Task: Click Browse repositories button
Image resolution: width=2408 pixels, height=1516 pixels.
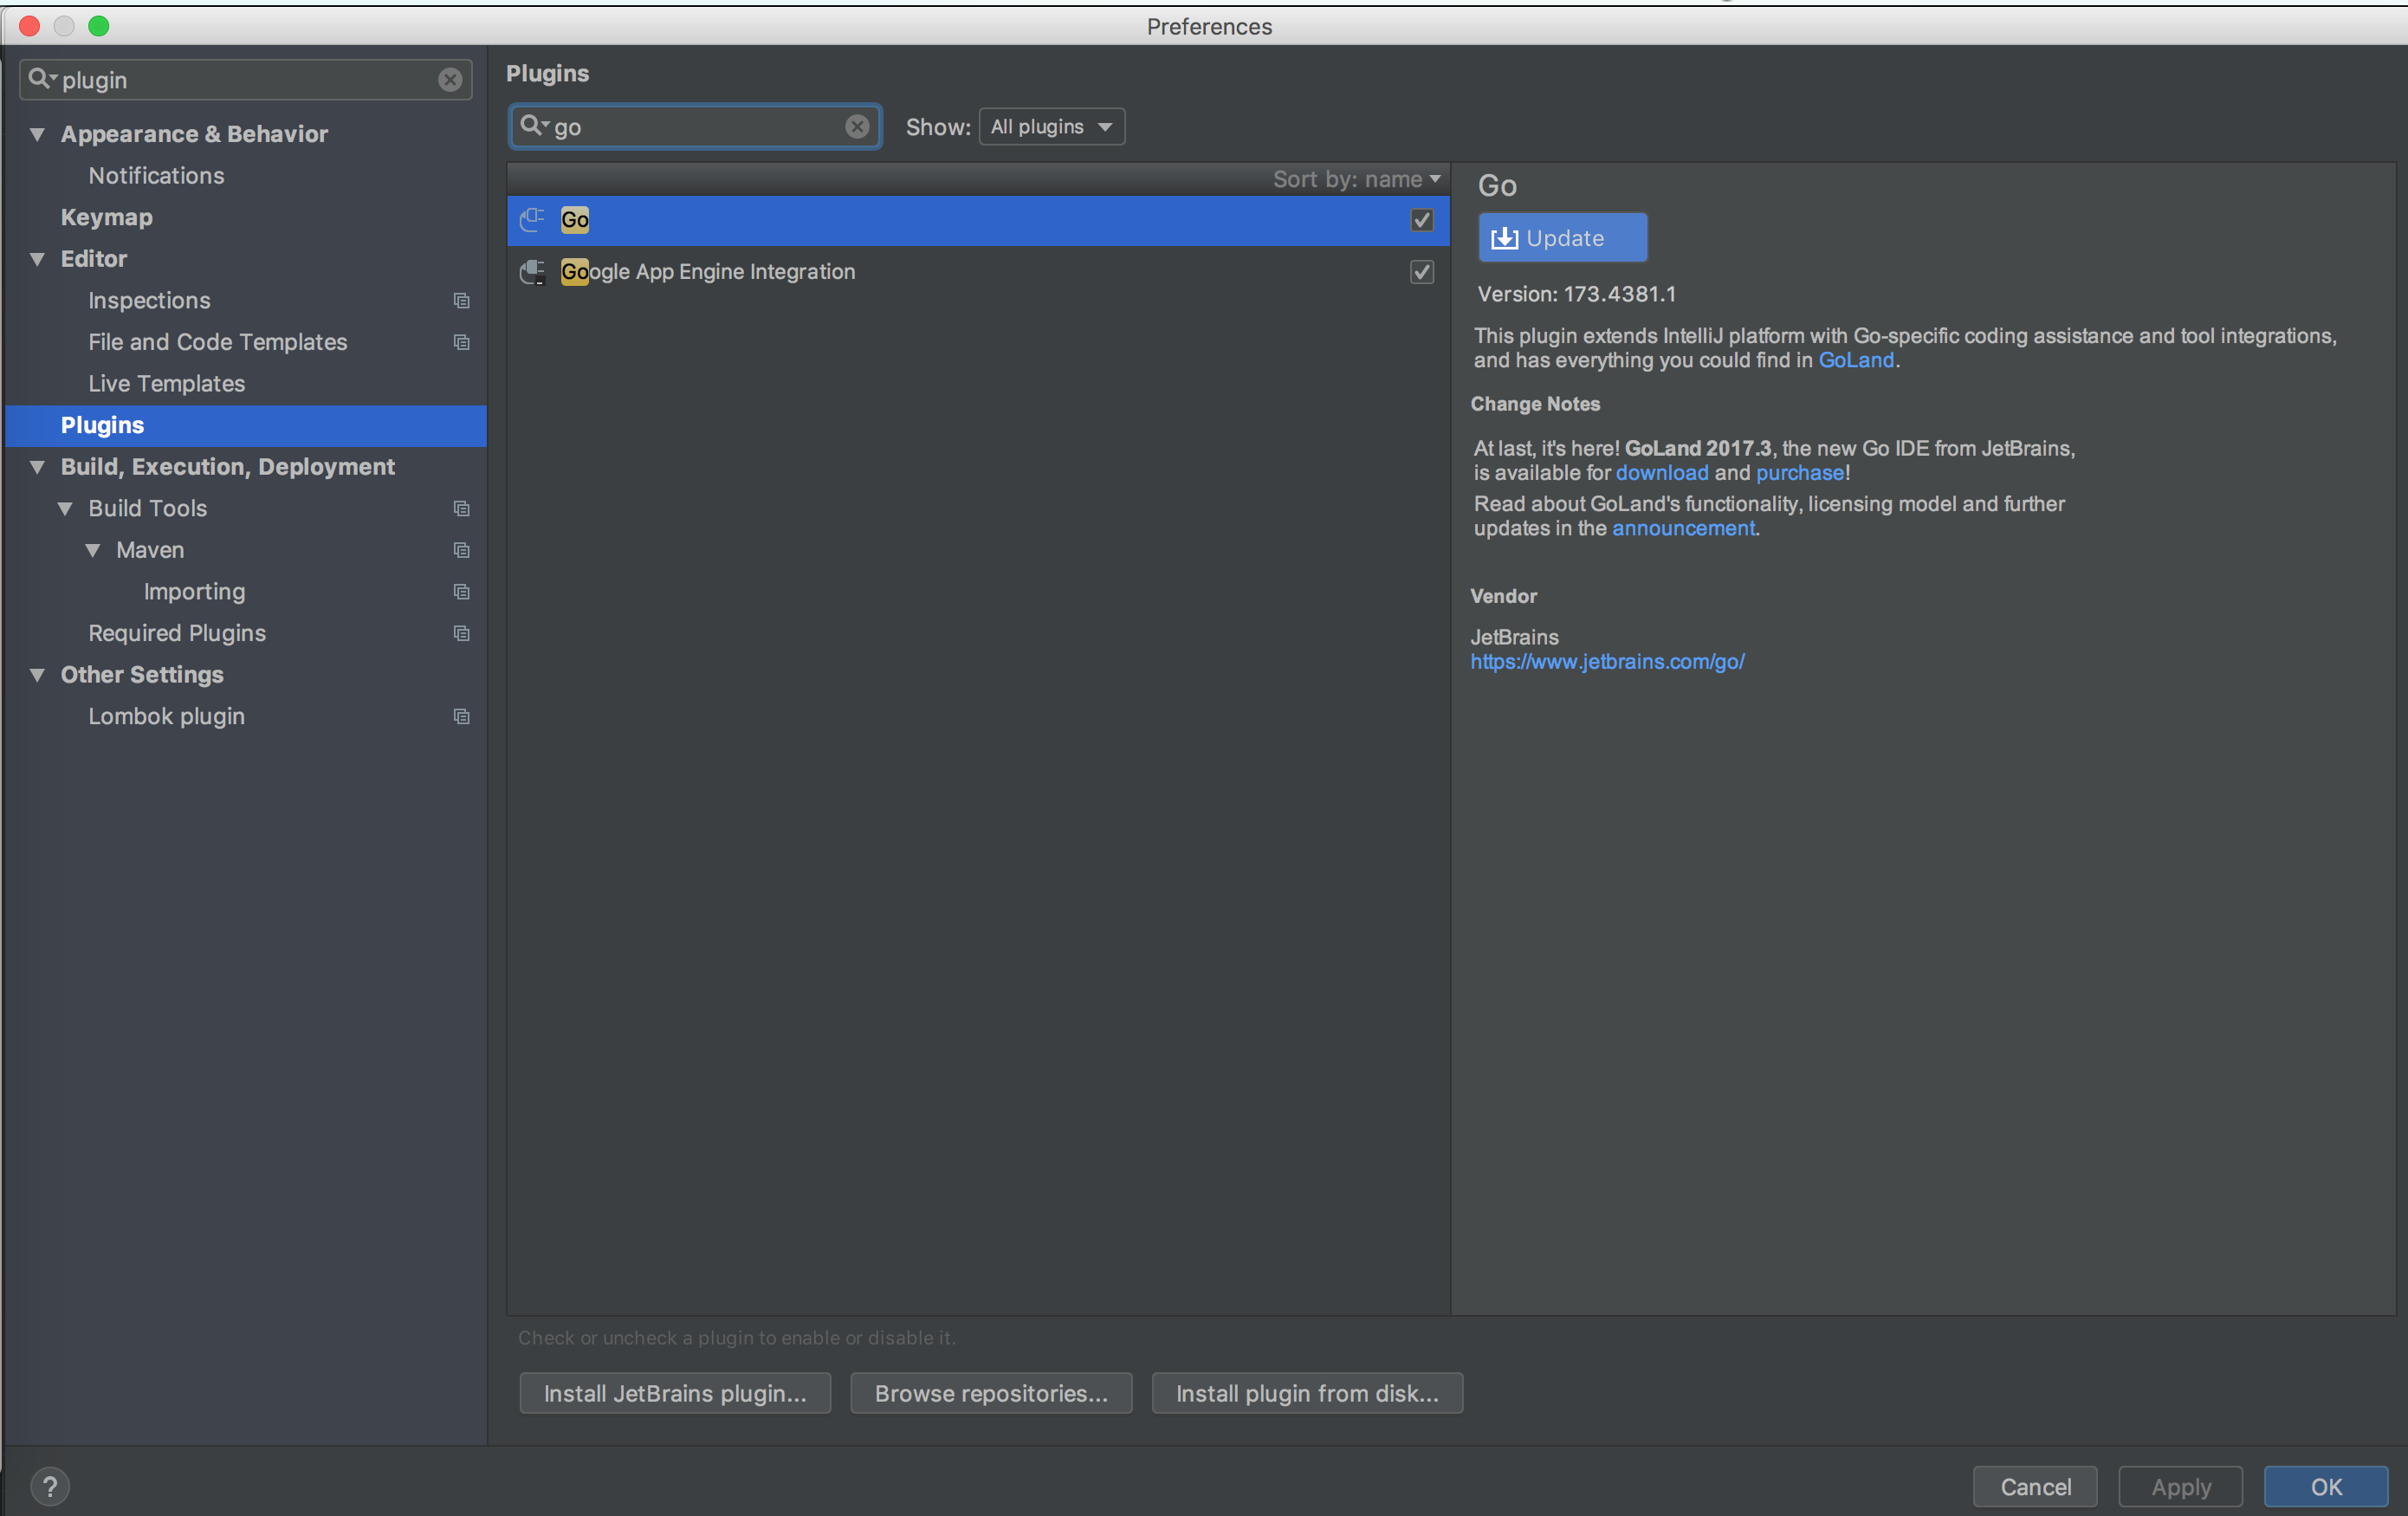Action: (991, 1393)
